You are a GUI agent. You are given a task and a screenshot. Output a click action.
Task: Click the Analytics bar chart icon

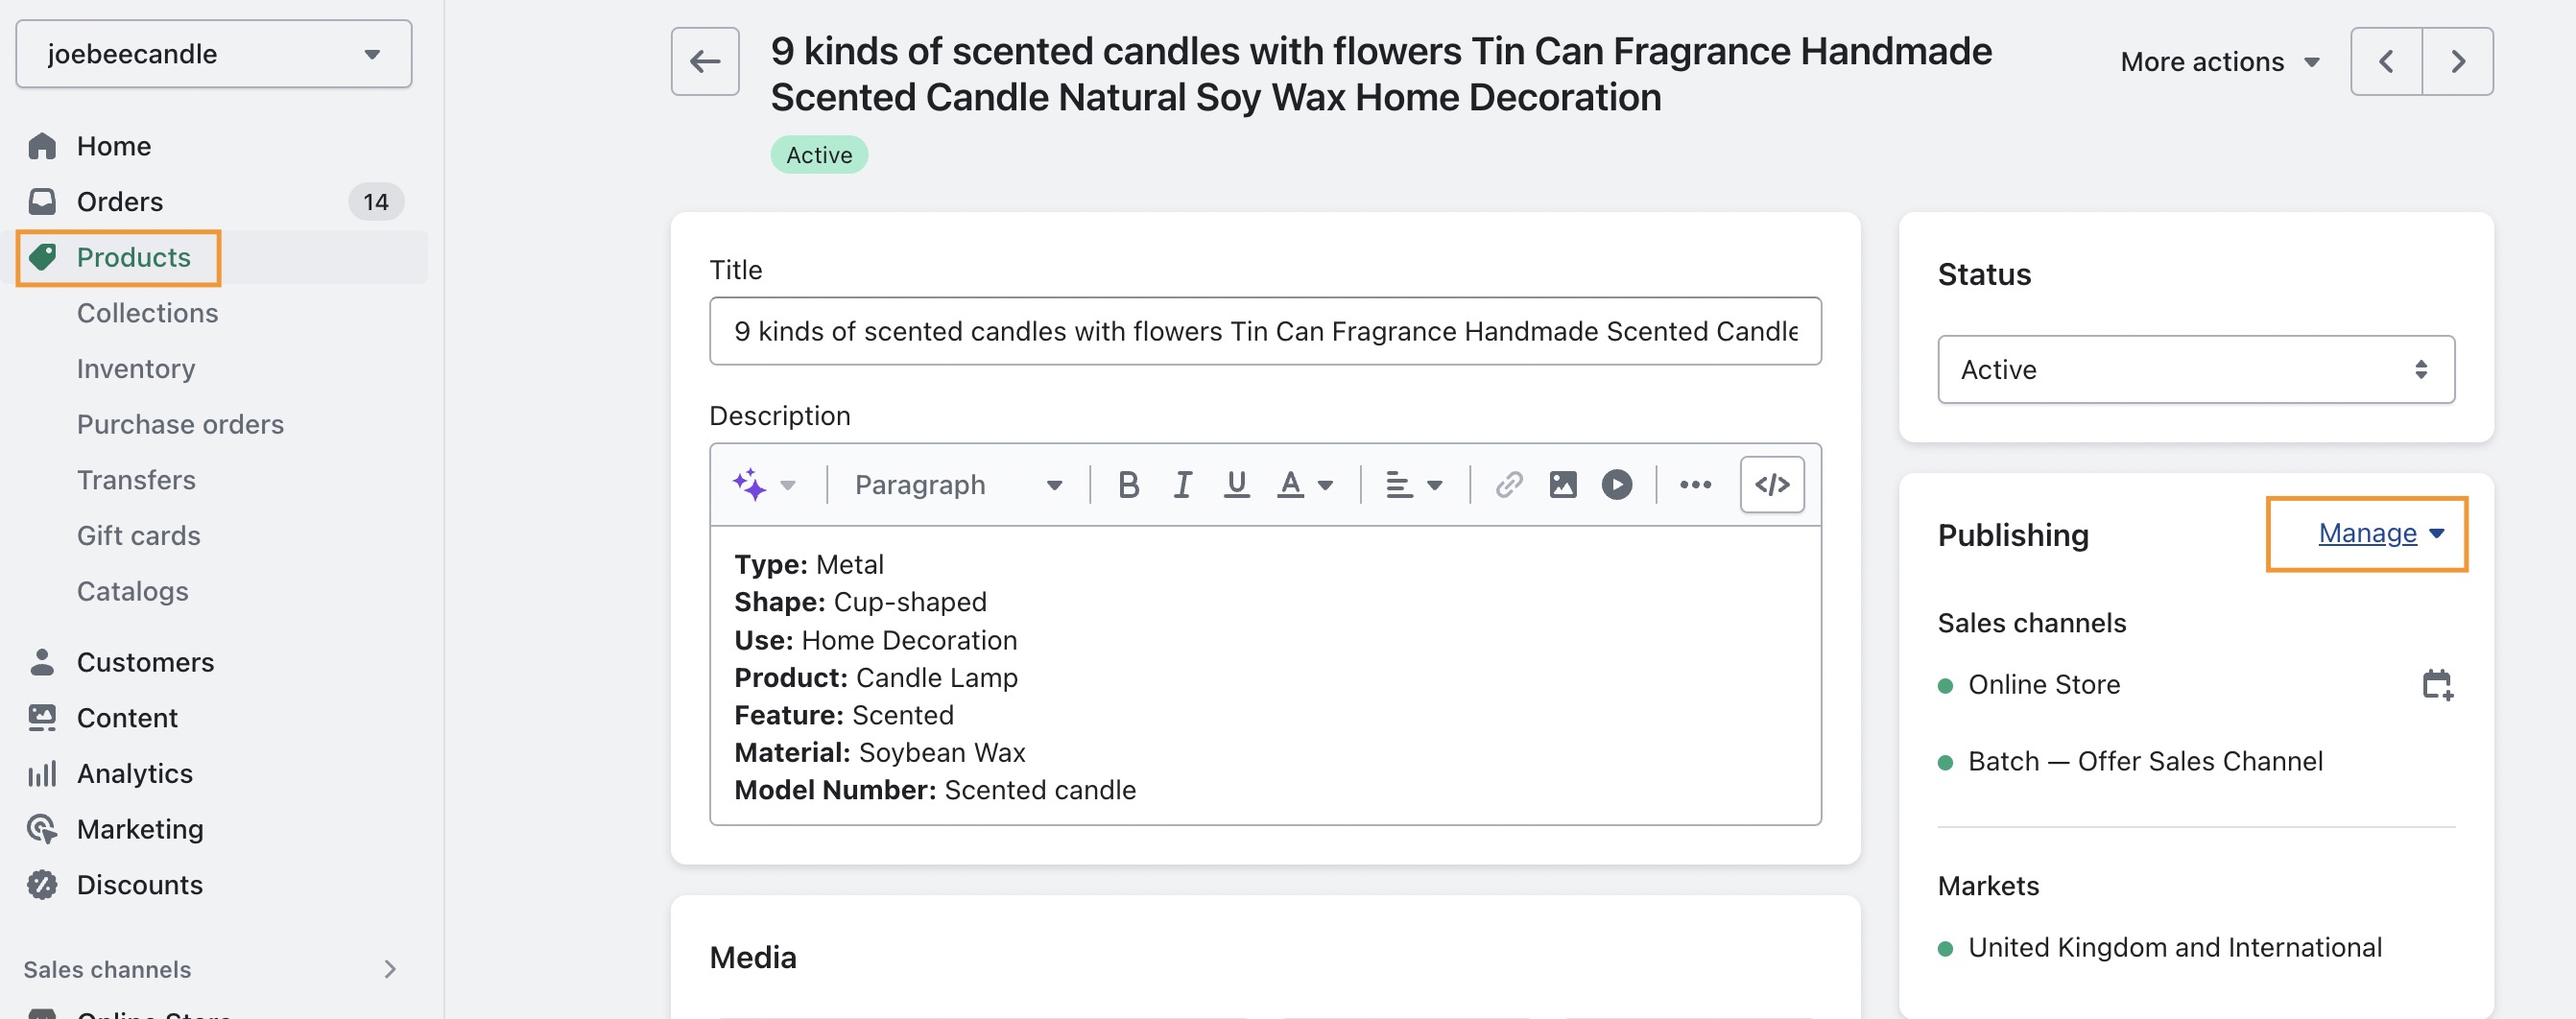(x=42, y=773)
